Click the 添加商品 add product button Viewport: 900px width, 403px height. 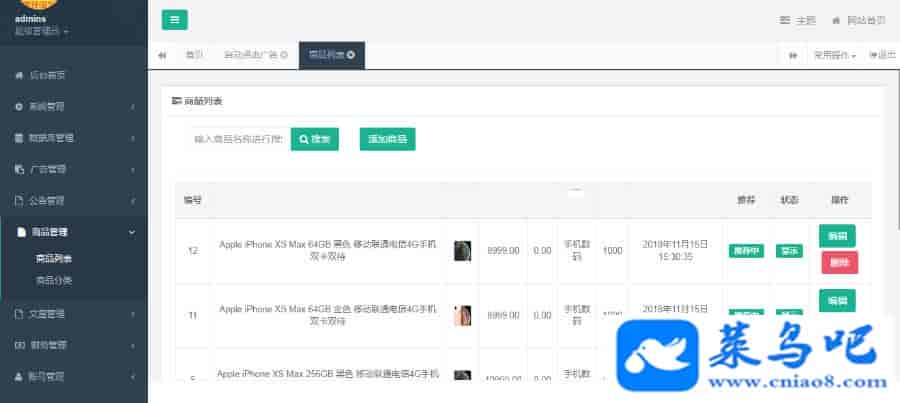point(387,139)
